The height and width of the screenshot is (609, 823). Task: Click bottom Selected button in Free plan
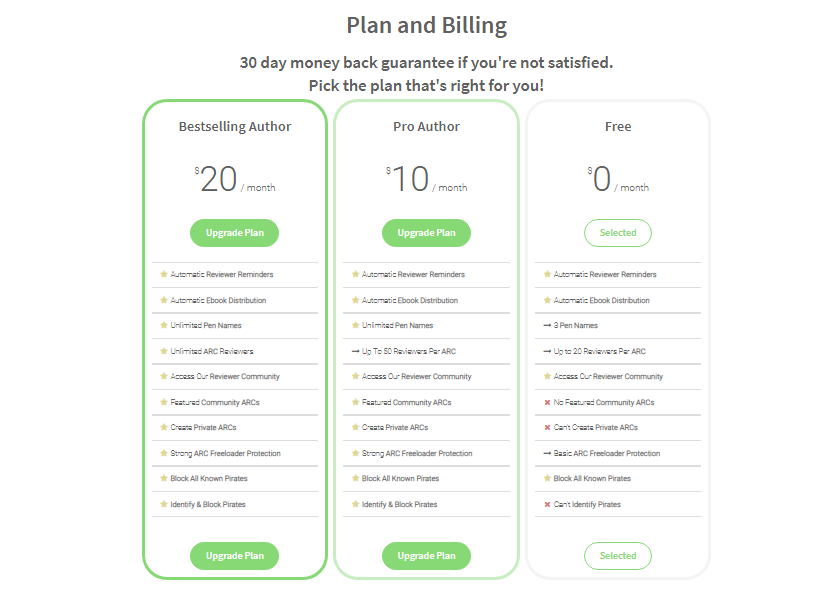618,556
